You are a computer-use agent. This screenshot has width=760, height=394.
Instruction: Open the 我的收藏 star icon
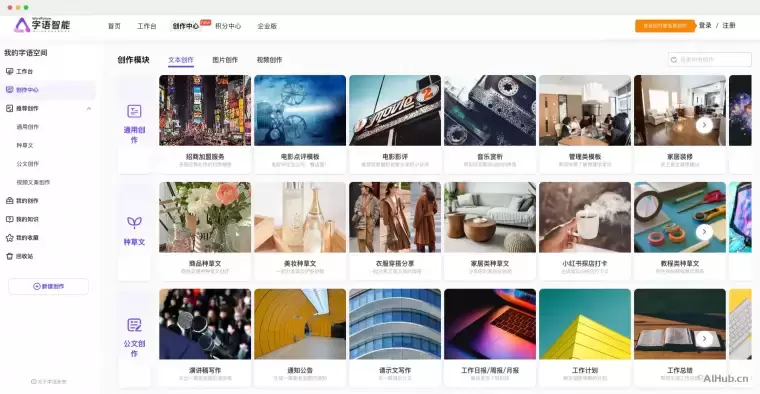coord(9,237)
